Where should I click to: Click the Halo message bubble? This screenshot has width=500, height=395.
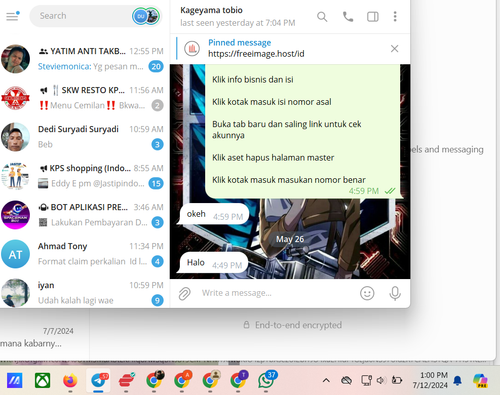coord(213,263)
